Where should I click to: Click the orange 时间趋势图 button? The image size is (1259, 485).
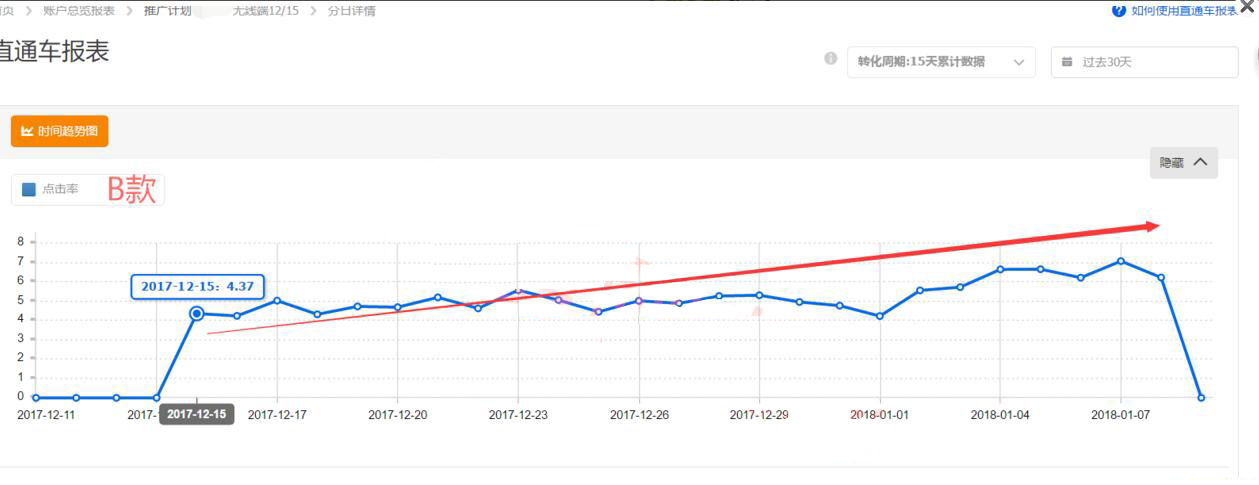59,131
